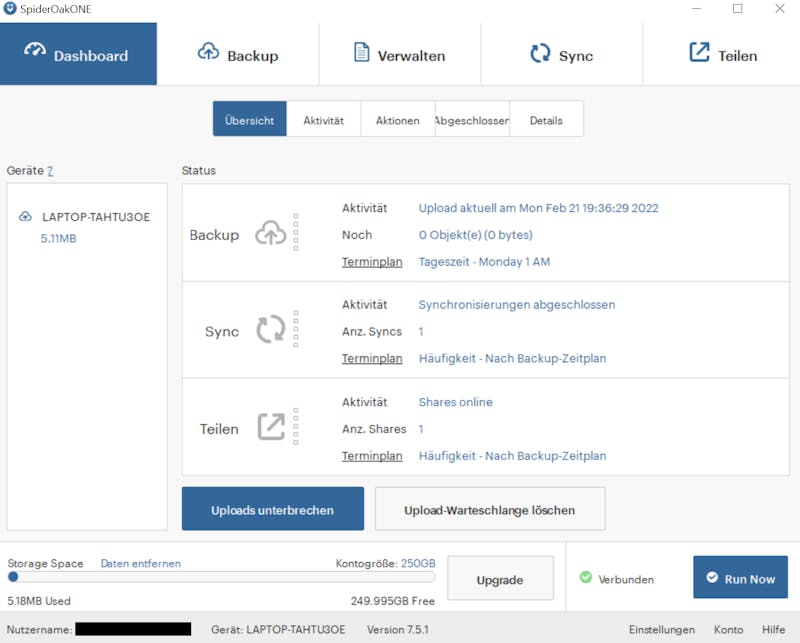Click the 249.995GB Free text
This screenshot has width=800, height=643.
coord(393,601)
